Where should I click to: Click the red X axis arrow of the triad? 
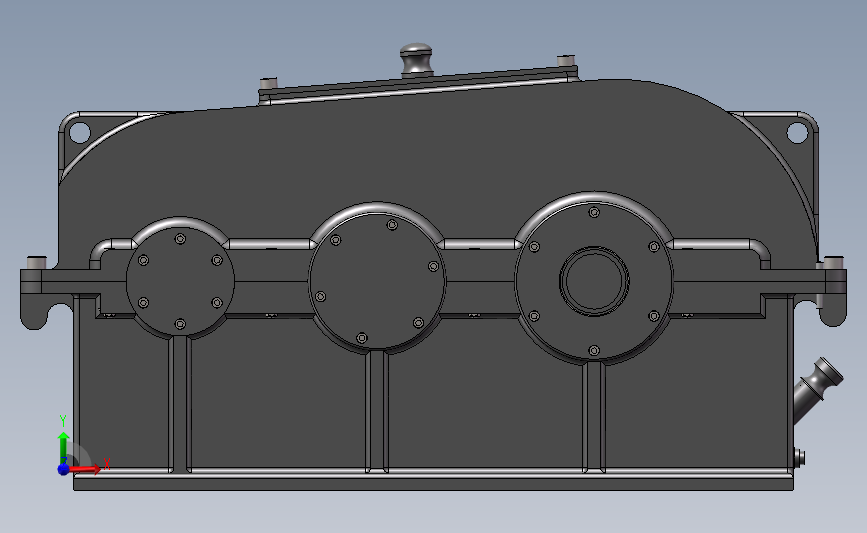click(85, 469)
